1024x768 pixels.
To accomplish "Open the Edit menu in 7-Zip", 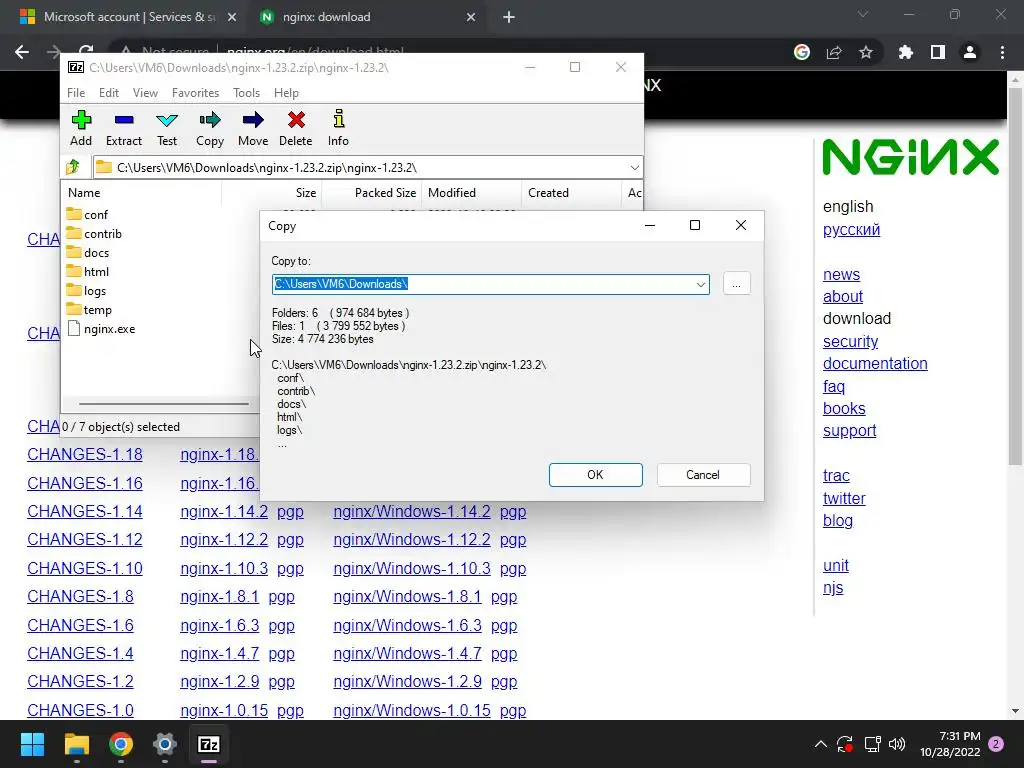I will click(x=108, y=93).
